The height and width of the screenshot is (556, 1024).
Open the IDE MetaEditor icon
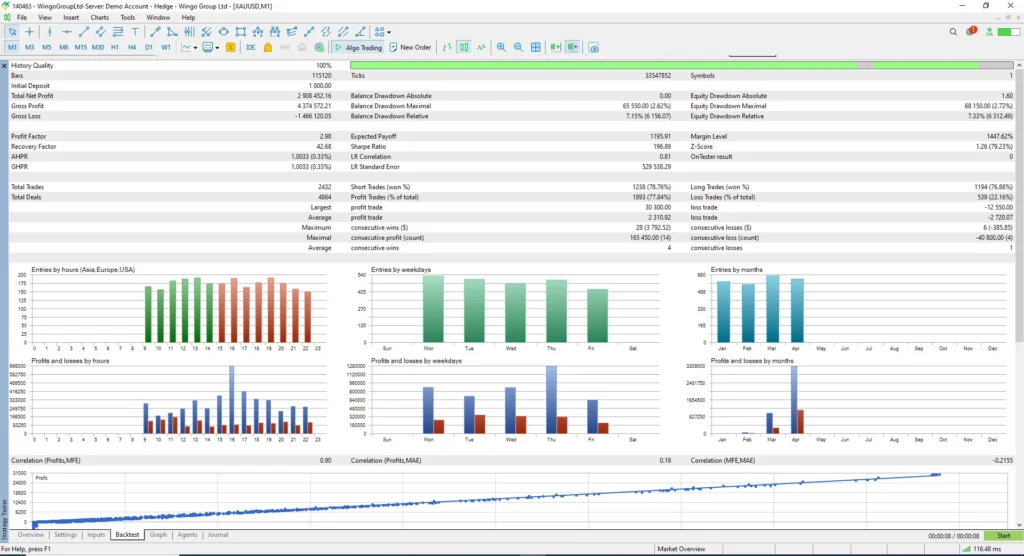[x=250, y=47]
